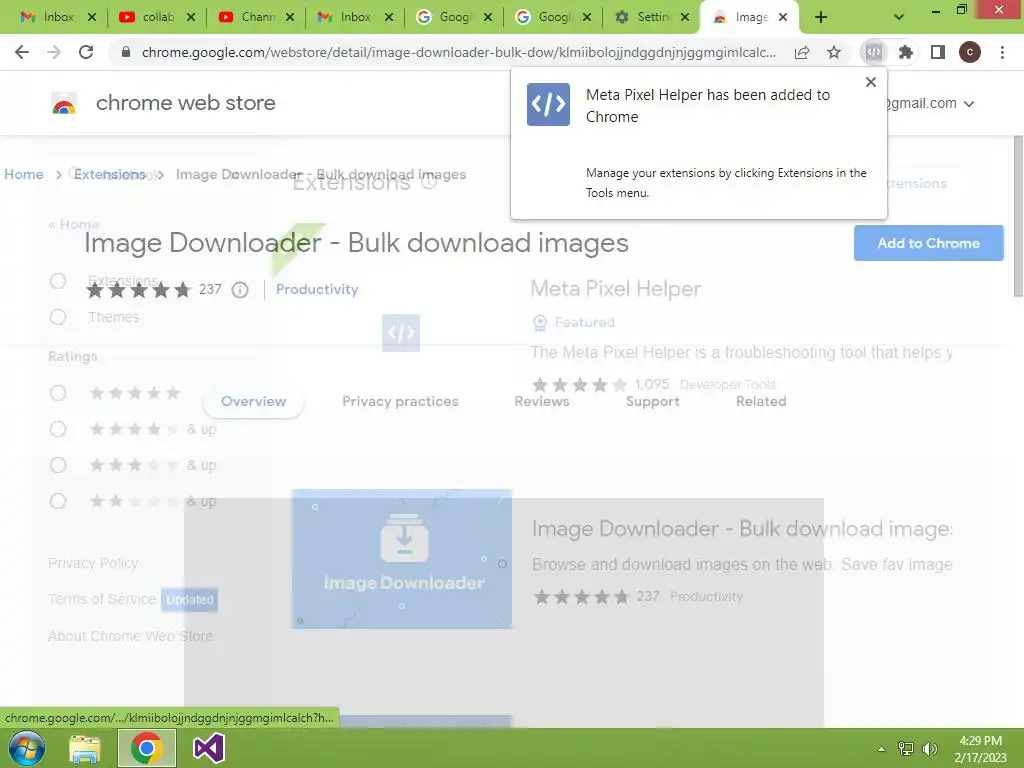Go back to the previous page
1024x768 pixels.
pyautogui.click(x=22, y=52)
